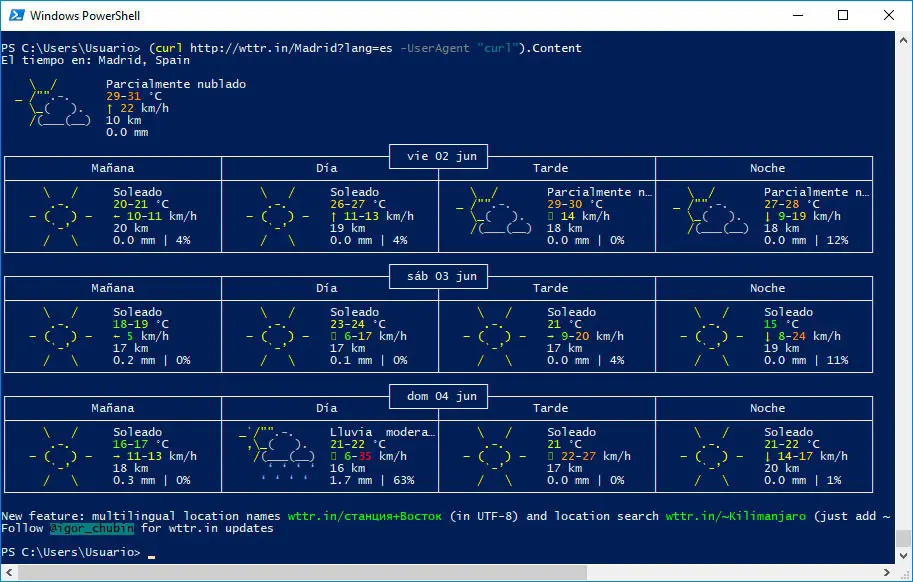
Task: Click the '27-28 °C' temperature in vie Noche
Action: click(792, 204)
